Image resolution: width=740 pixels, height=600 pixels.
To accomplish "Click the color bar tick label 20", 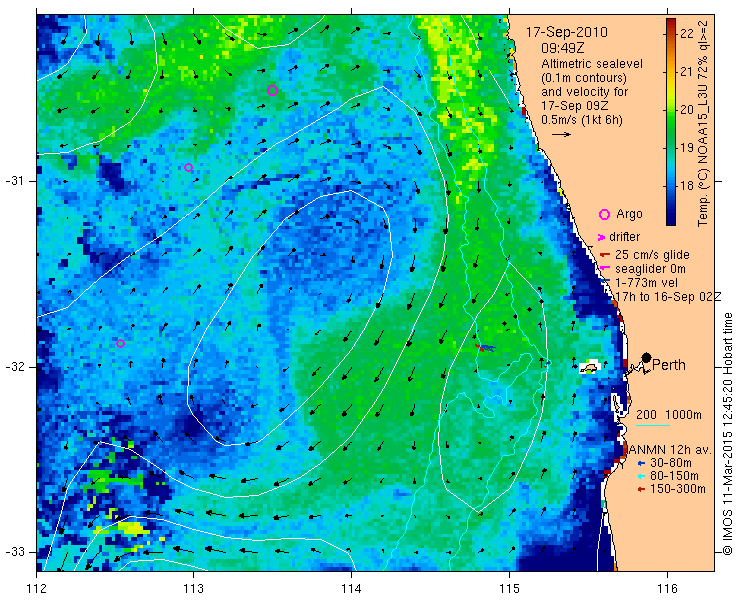I will click(687, 110).
